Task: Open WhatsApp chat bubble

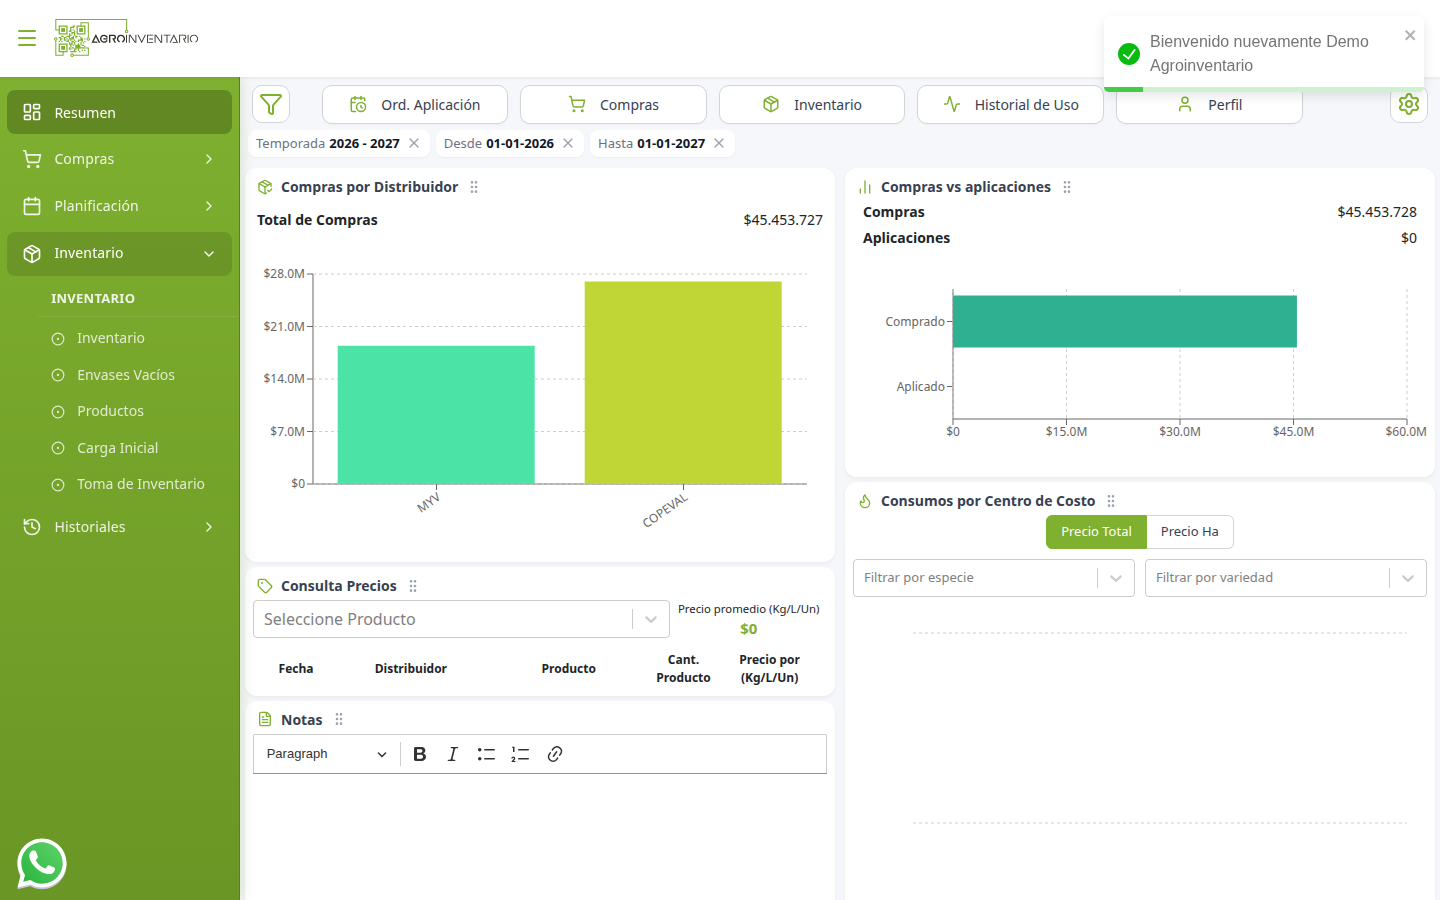Action: coord(42,864)
